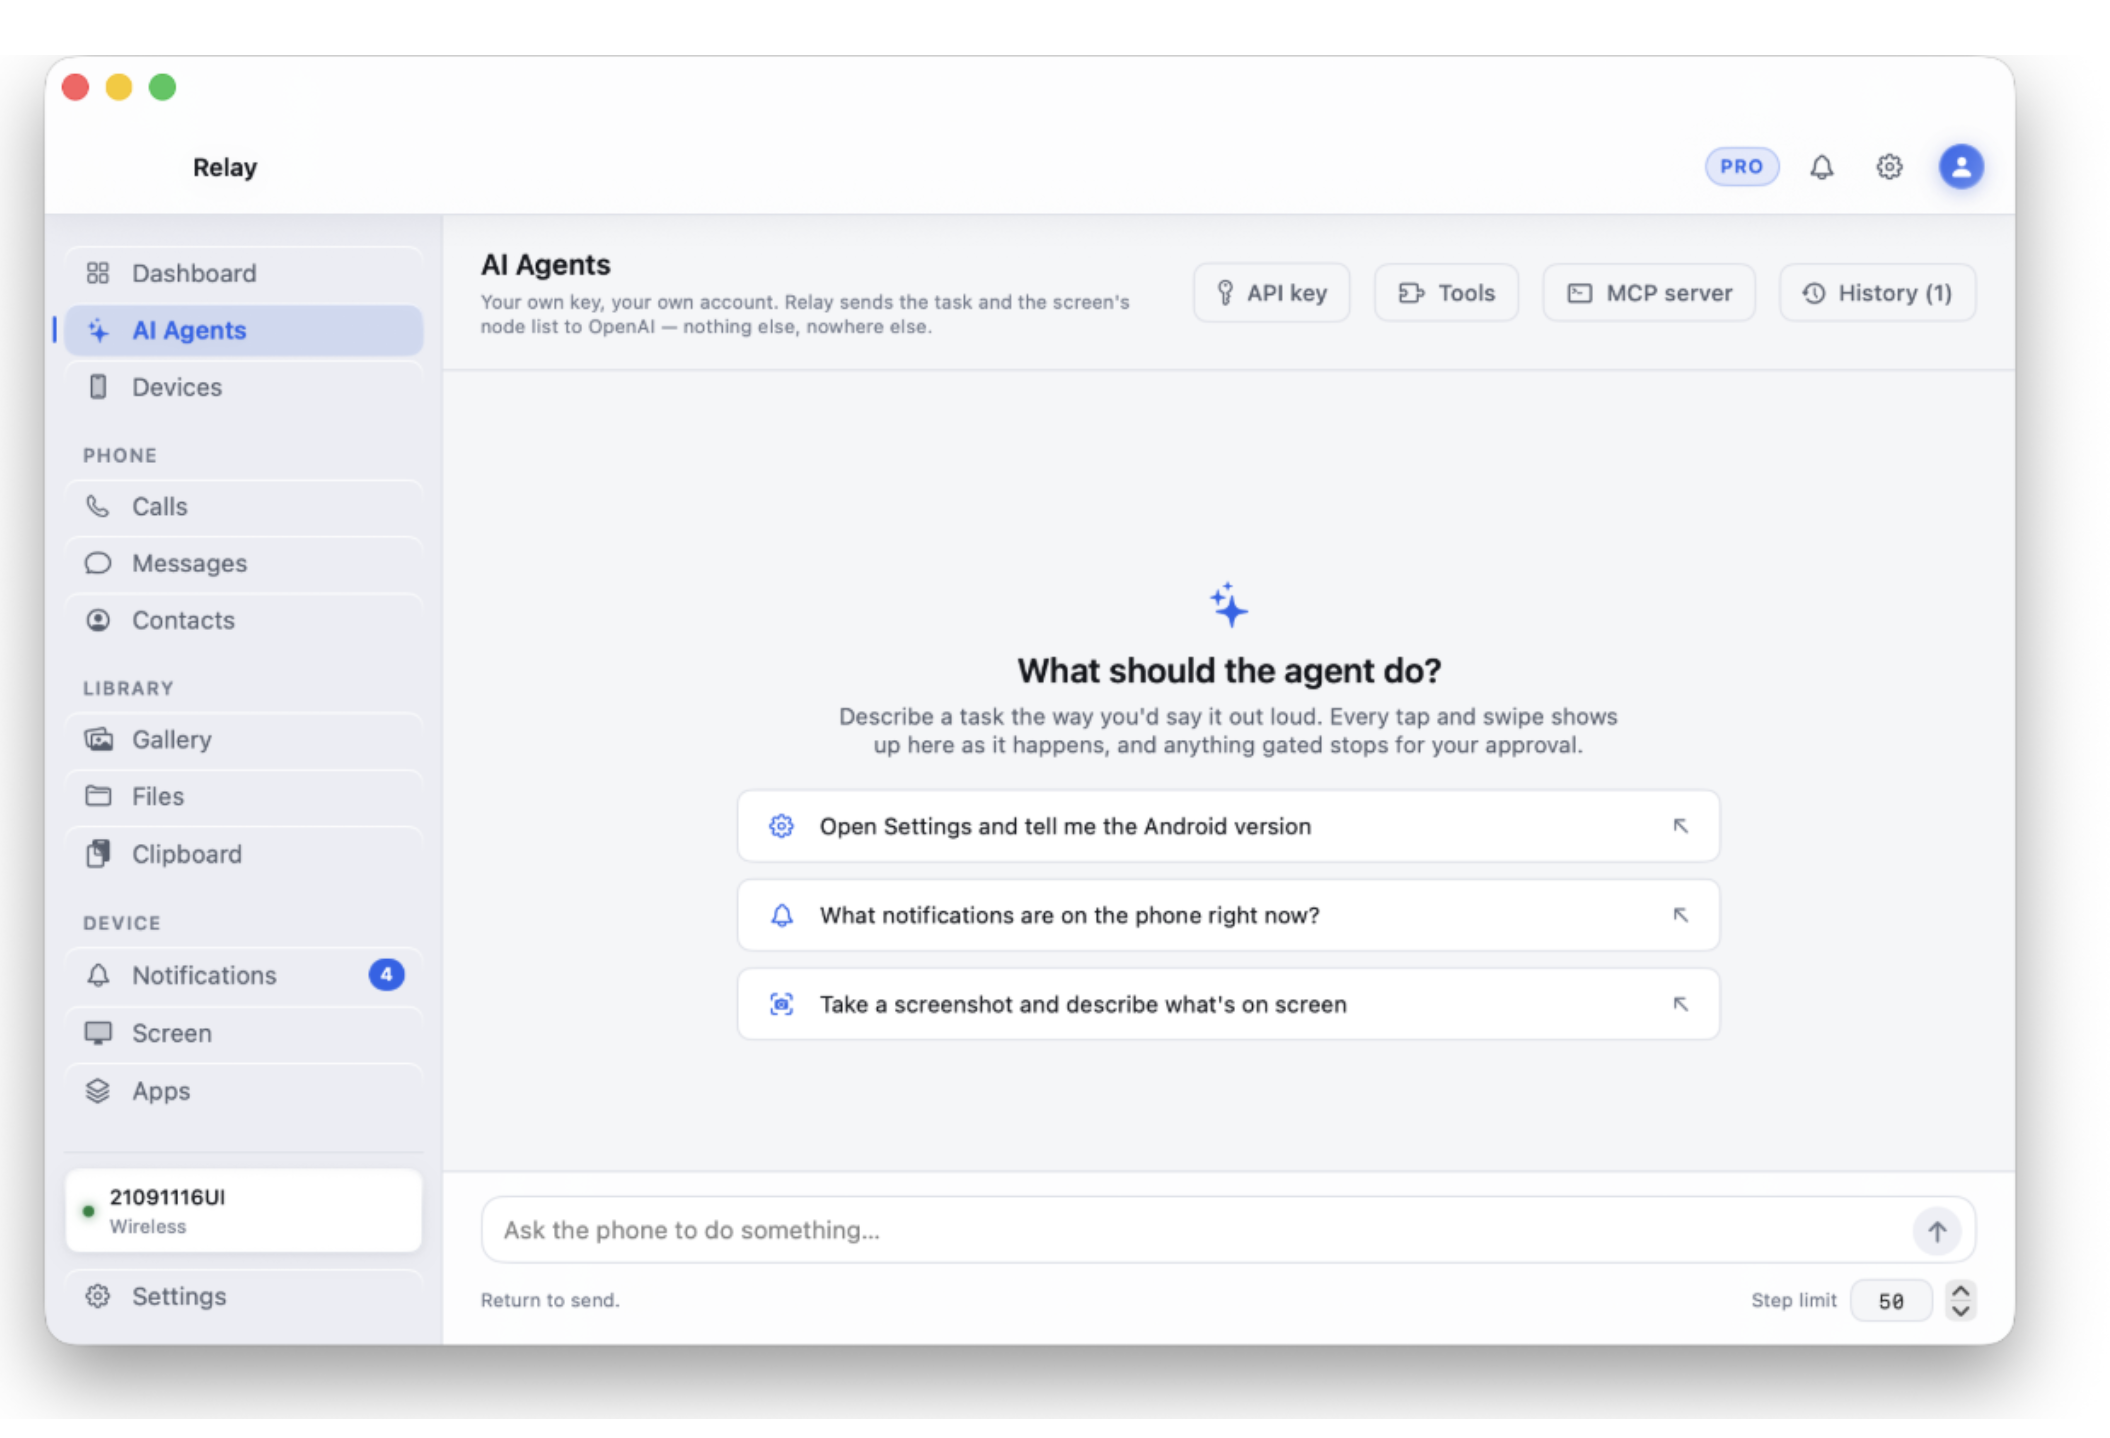Screen dimensions: 2110x1438
Task: Open the Apps section
Action: click(x=244, y=1091)
